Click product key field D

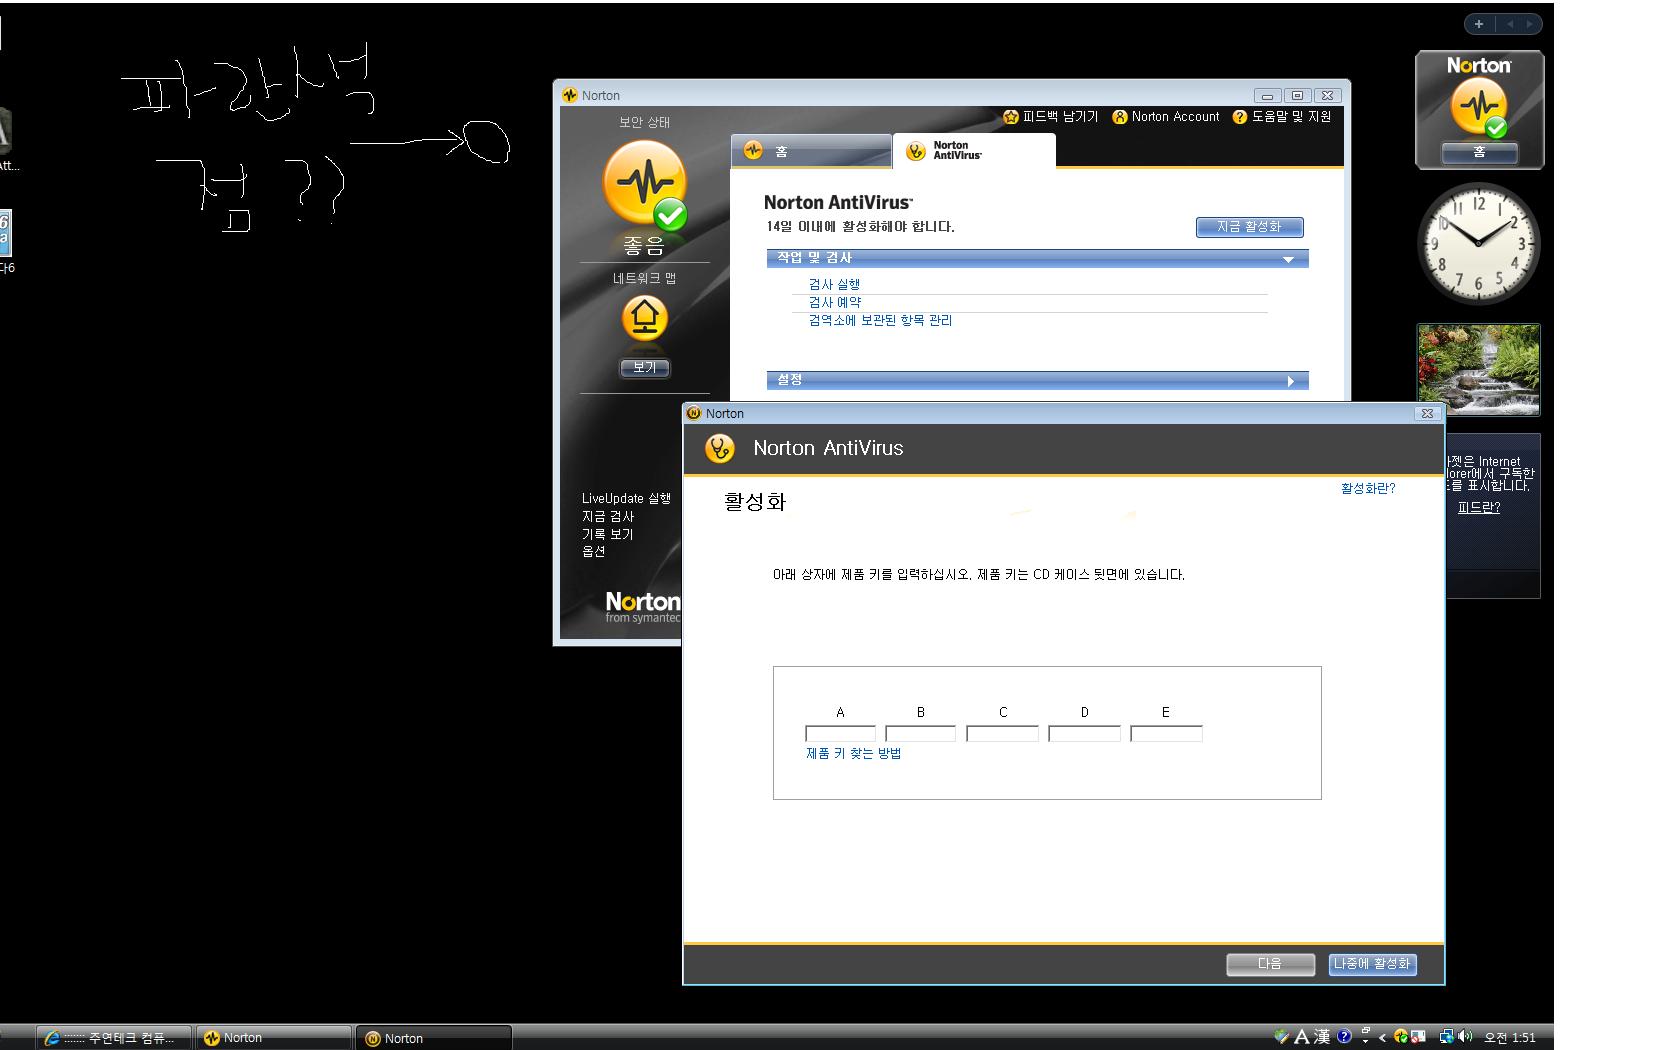click(x=1085, y=734)
